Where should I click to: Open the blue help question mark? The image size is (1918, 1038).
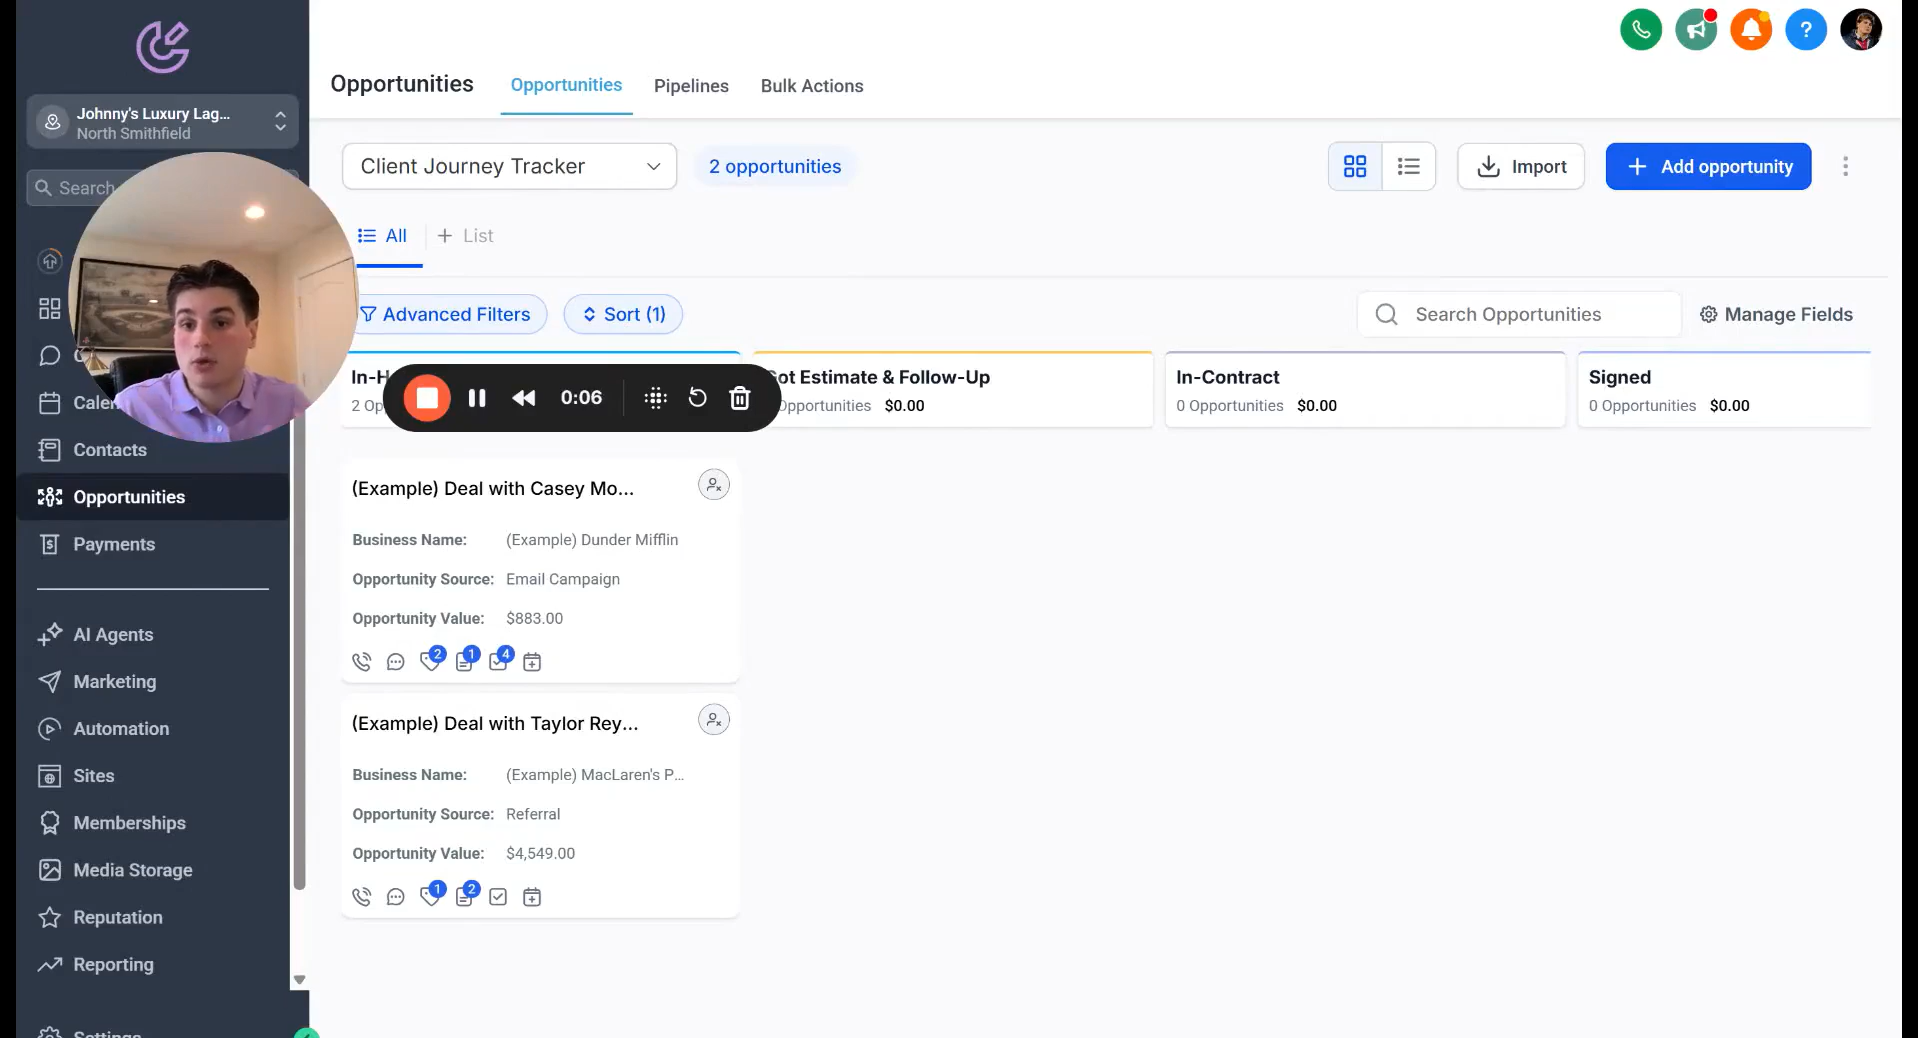pos(1806,29)
